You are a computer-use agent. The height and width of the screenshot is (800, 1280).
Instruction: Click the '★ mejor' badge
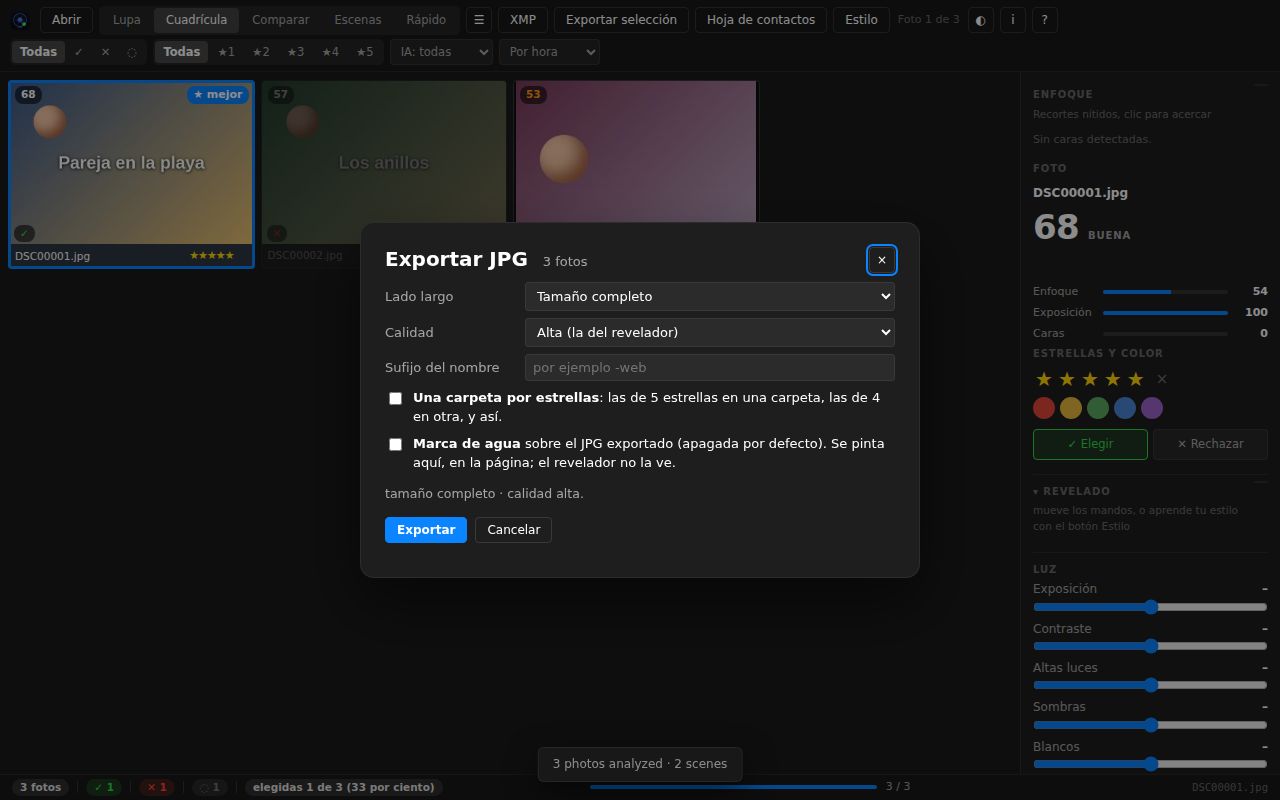coord(218,95)
